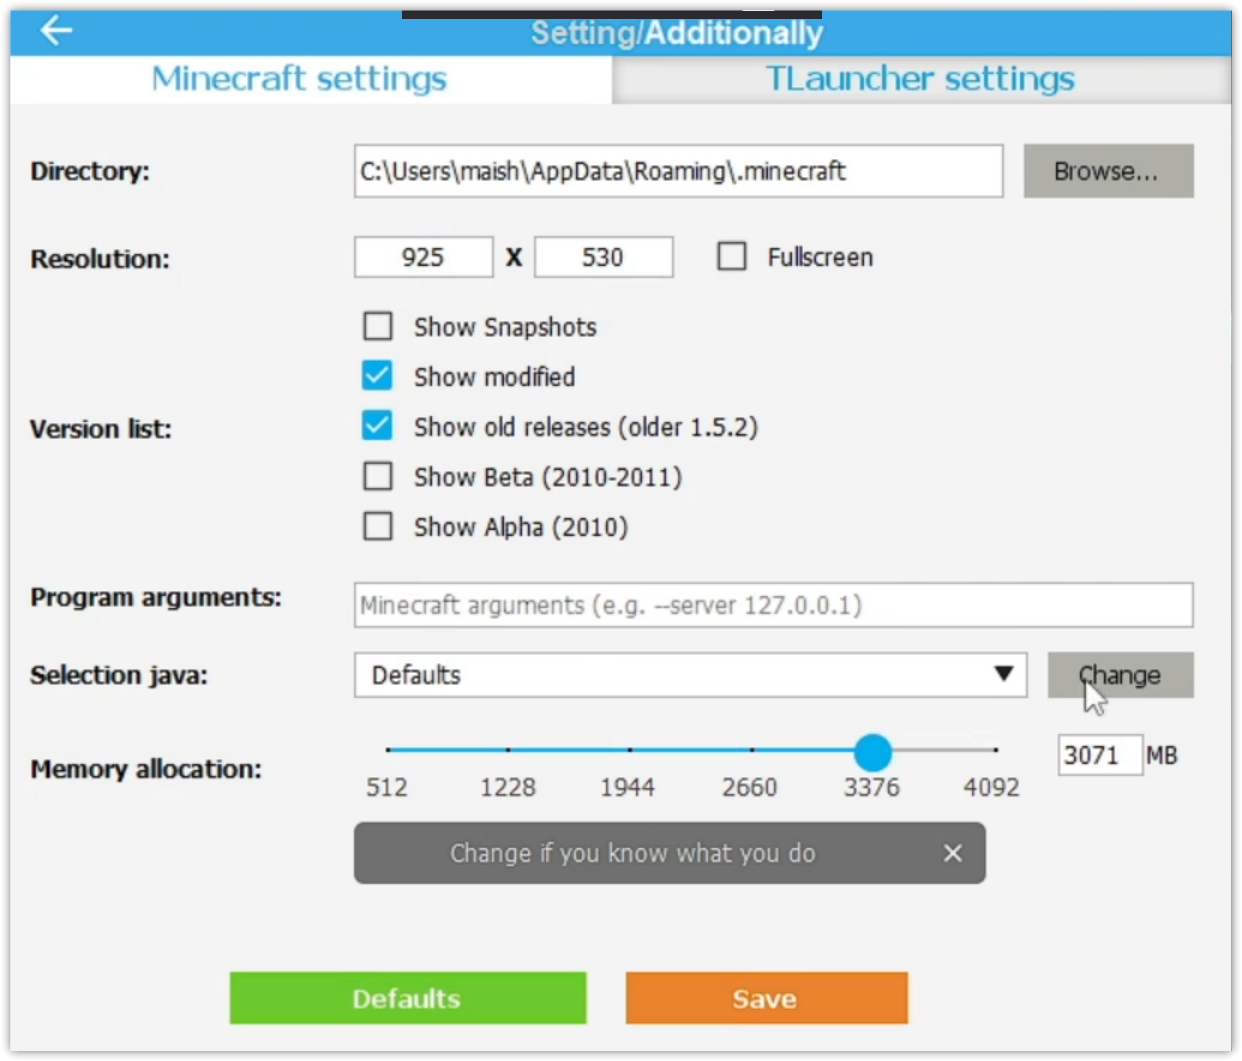Click the Program arguments input field
This screenshot has width=1242, height=1061.
click(x=773, y=605)
